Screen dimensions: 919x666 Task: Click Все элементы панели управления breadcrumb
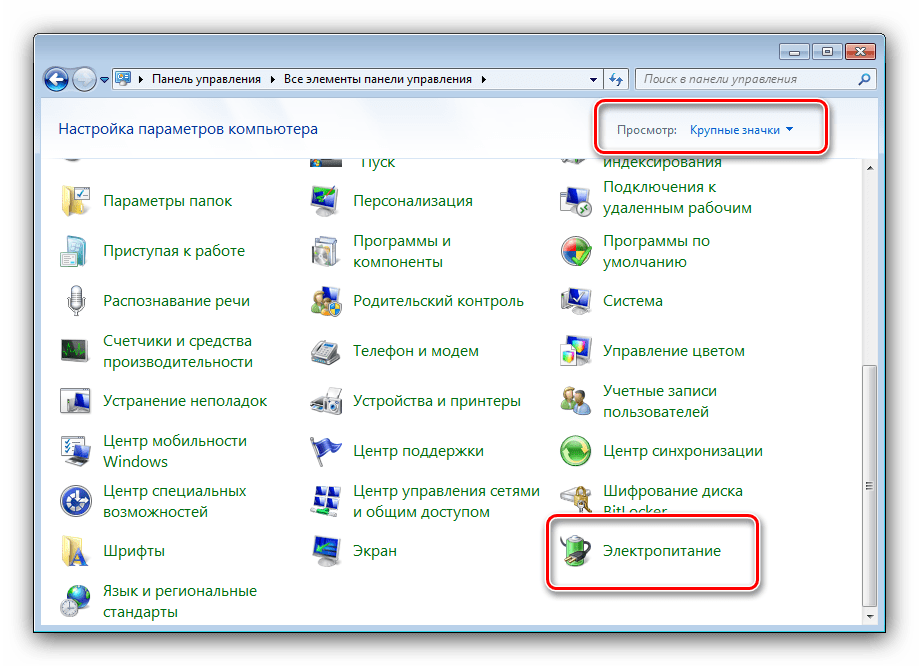(x=380, y=79)
